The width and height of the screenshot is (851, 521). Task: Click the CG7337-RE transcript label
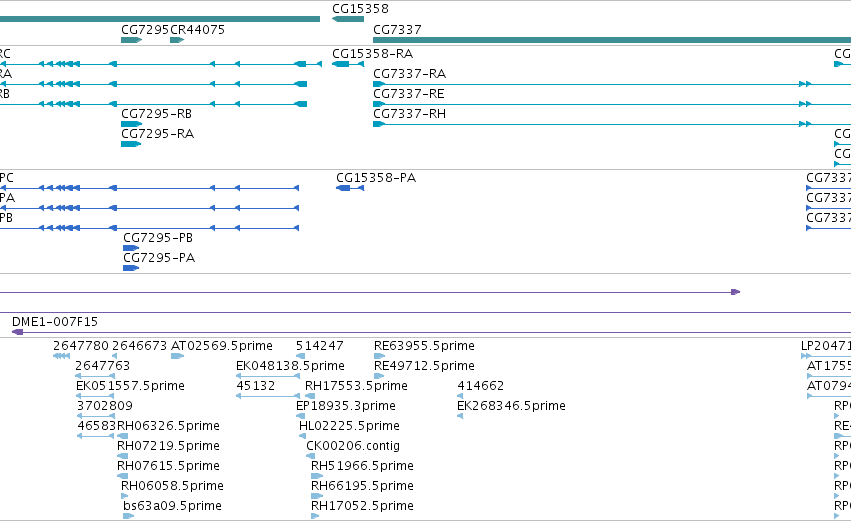pos(409,94)
